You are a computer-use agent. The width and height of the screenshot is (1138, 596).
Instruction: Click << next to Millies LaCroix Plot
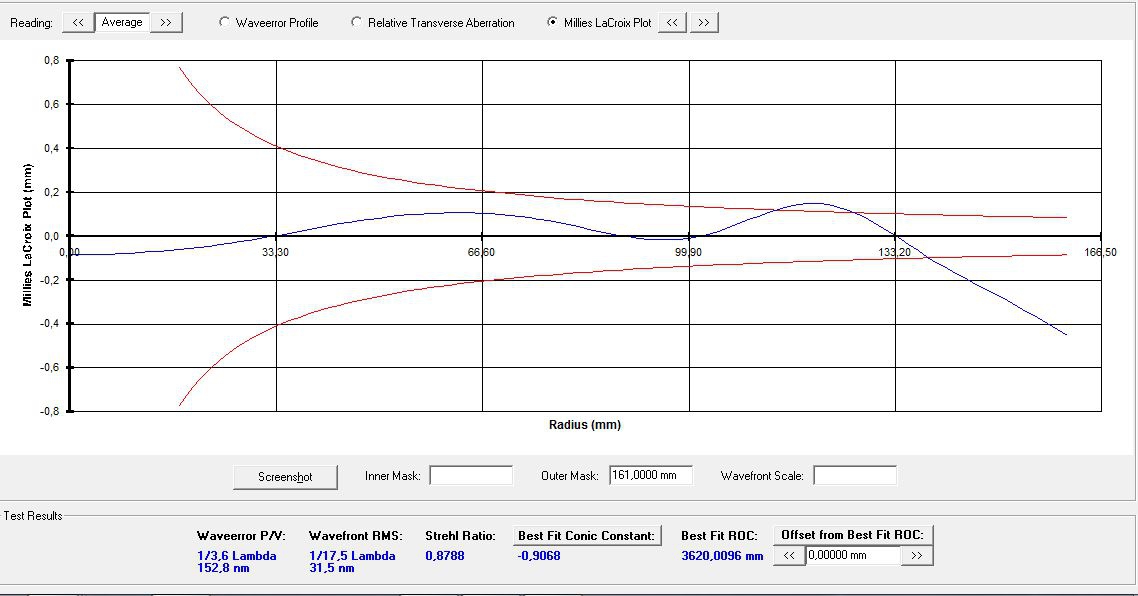click(x=672, y=23)
